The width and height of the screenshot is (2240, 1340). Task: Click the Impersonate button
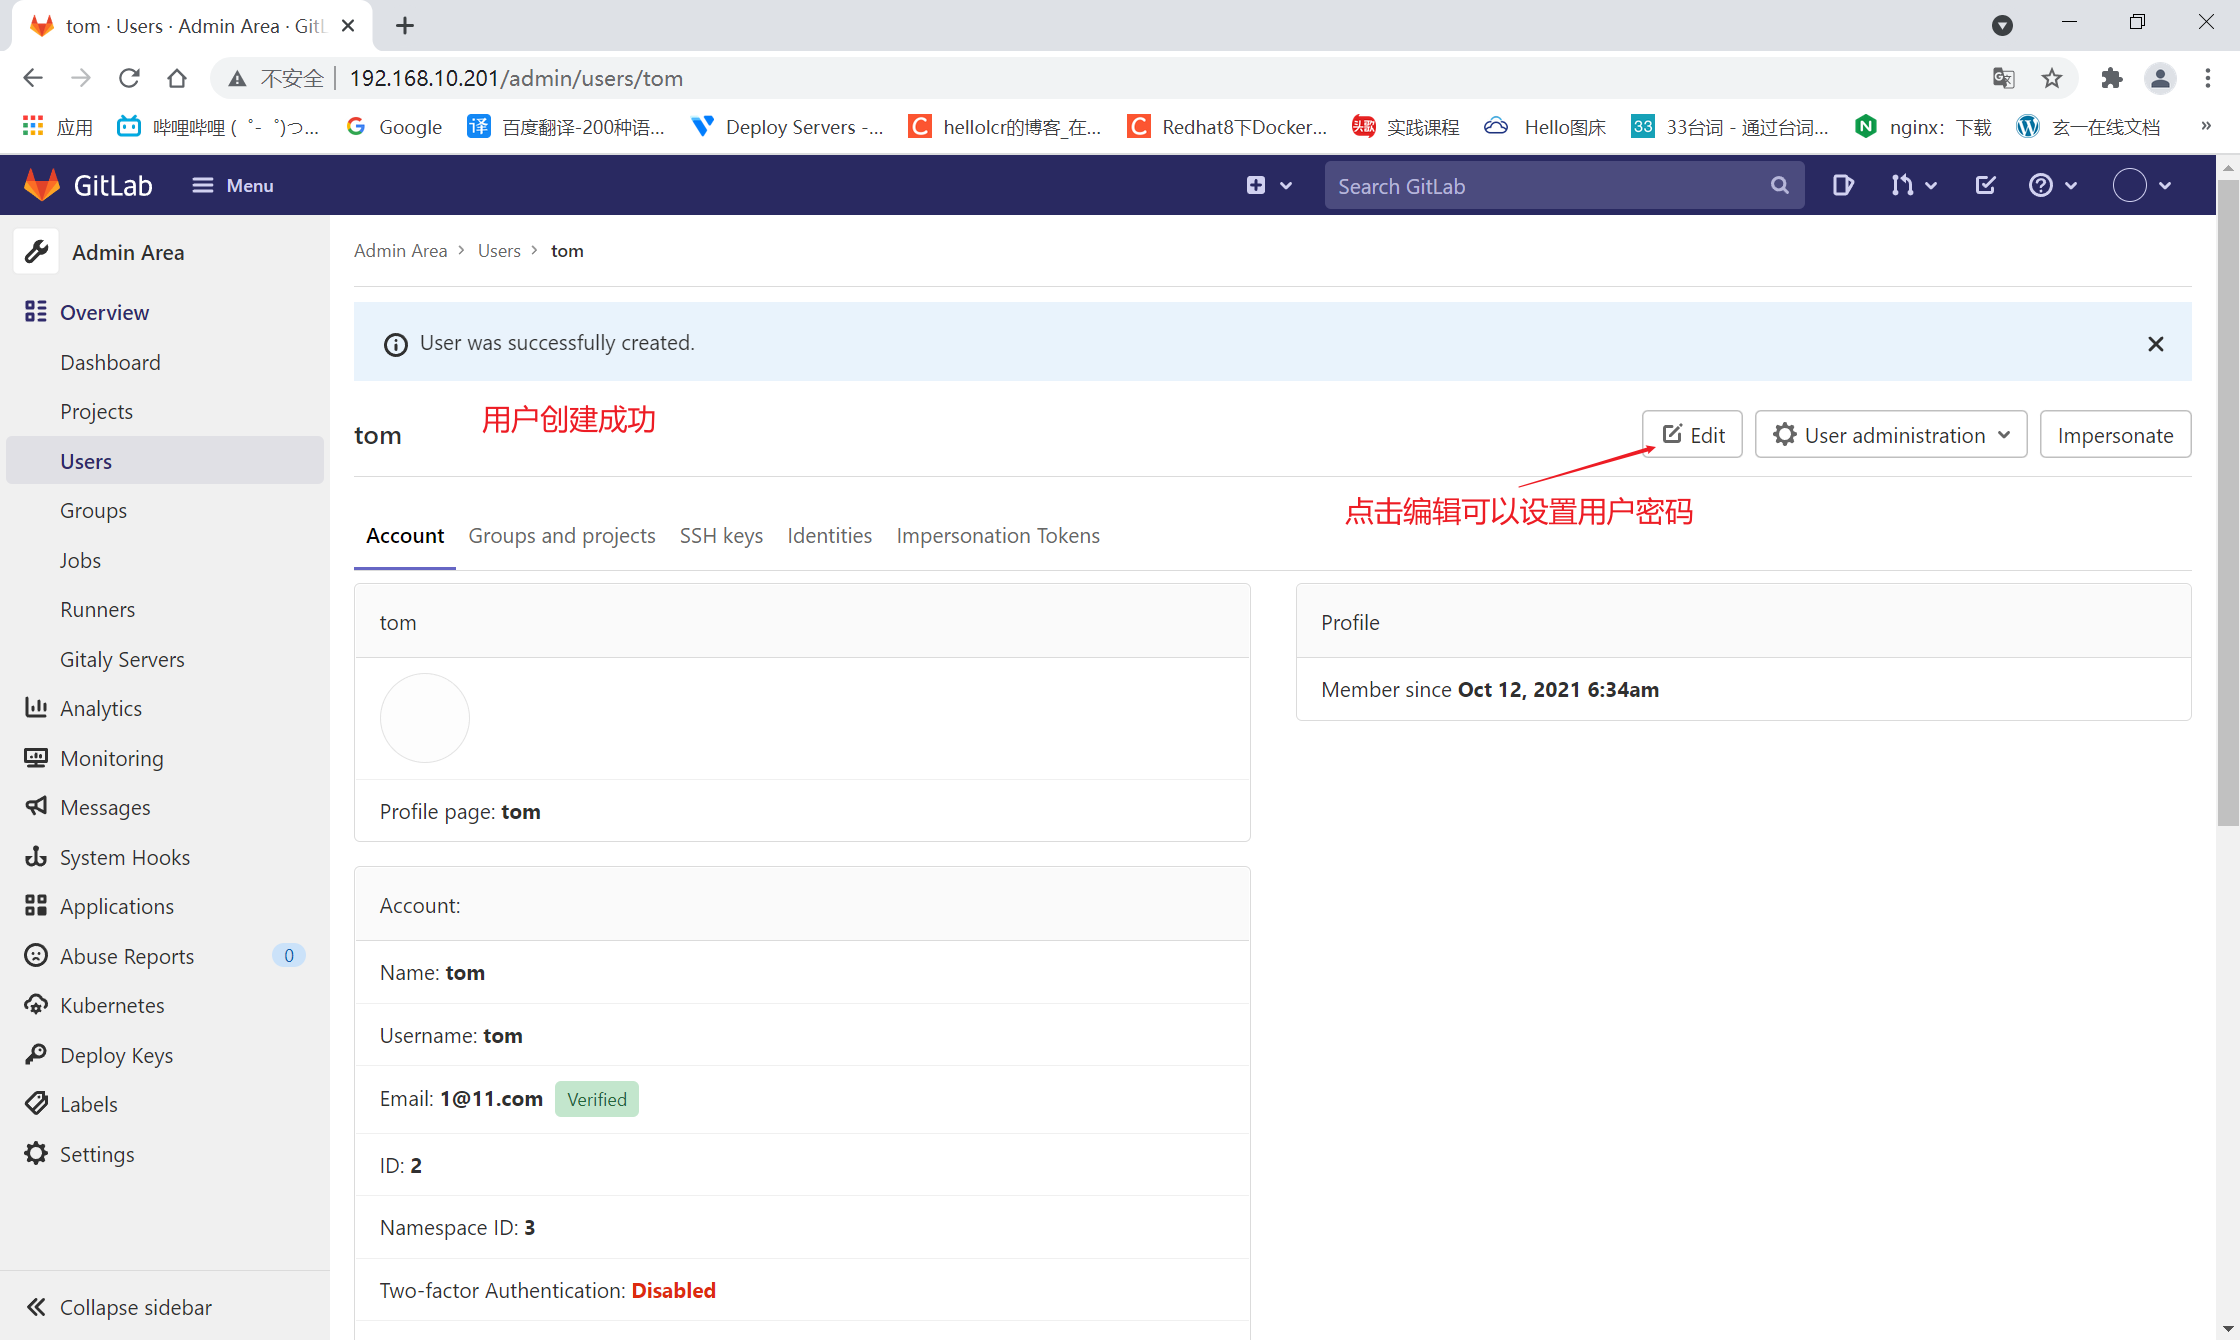click(2114, 434)
